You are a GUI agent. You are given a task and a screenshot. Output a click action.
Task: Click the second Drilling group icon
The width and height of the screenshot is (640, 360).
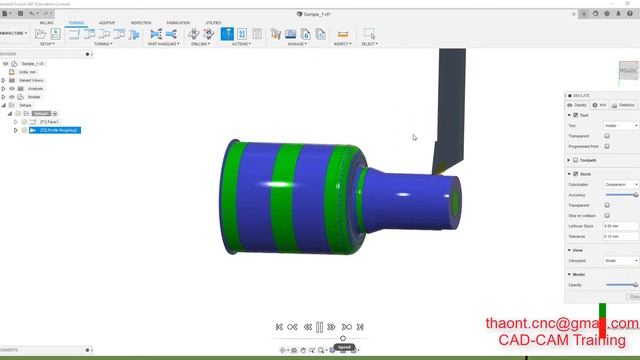(x=209, y=34)
